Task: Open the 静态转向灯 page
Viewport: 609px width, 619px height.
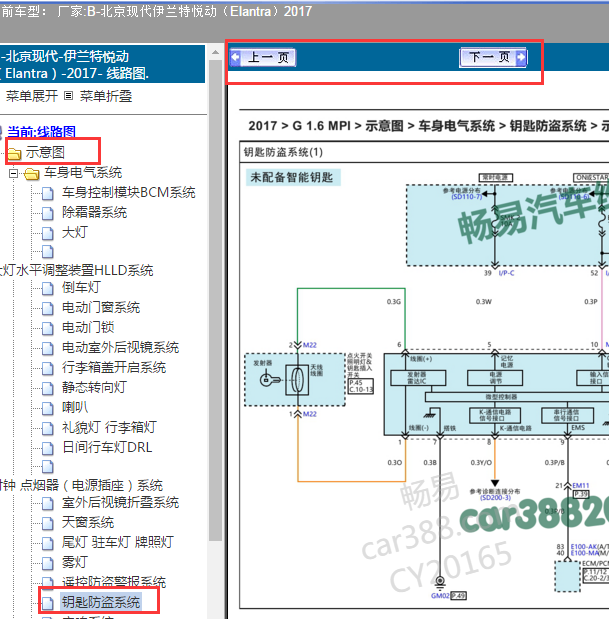Action: pyautogui.click(x=94, y=387)
